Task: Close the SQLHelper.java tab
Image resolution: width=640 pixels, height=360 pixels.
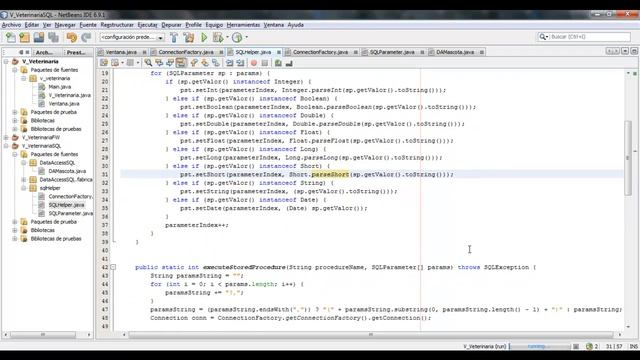Action: click(279, 52)
